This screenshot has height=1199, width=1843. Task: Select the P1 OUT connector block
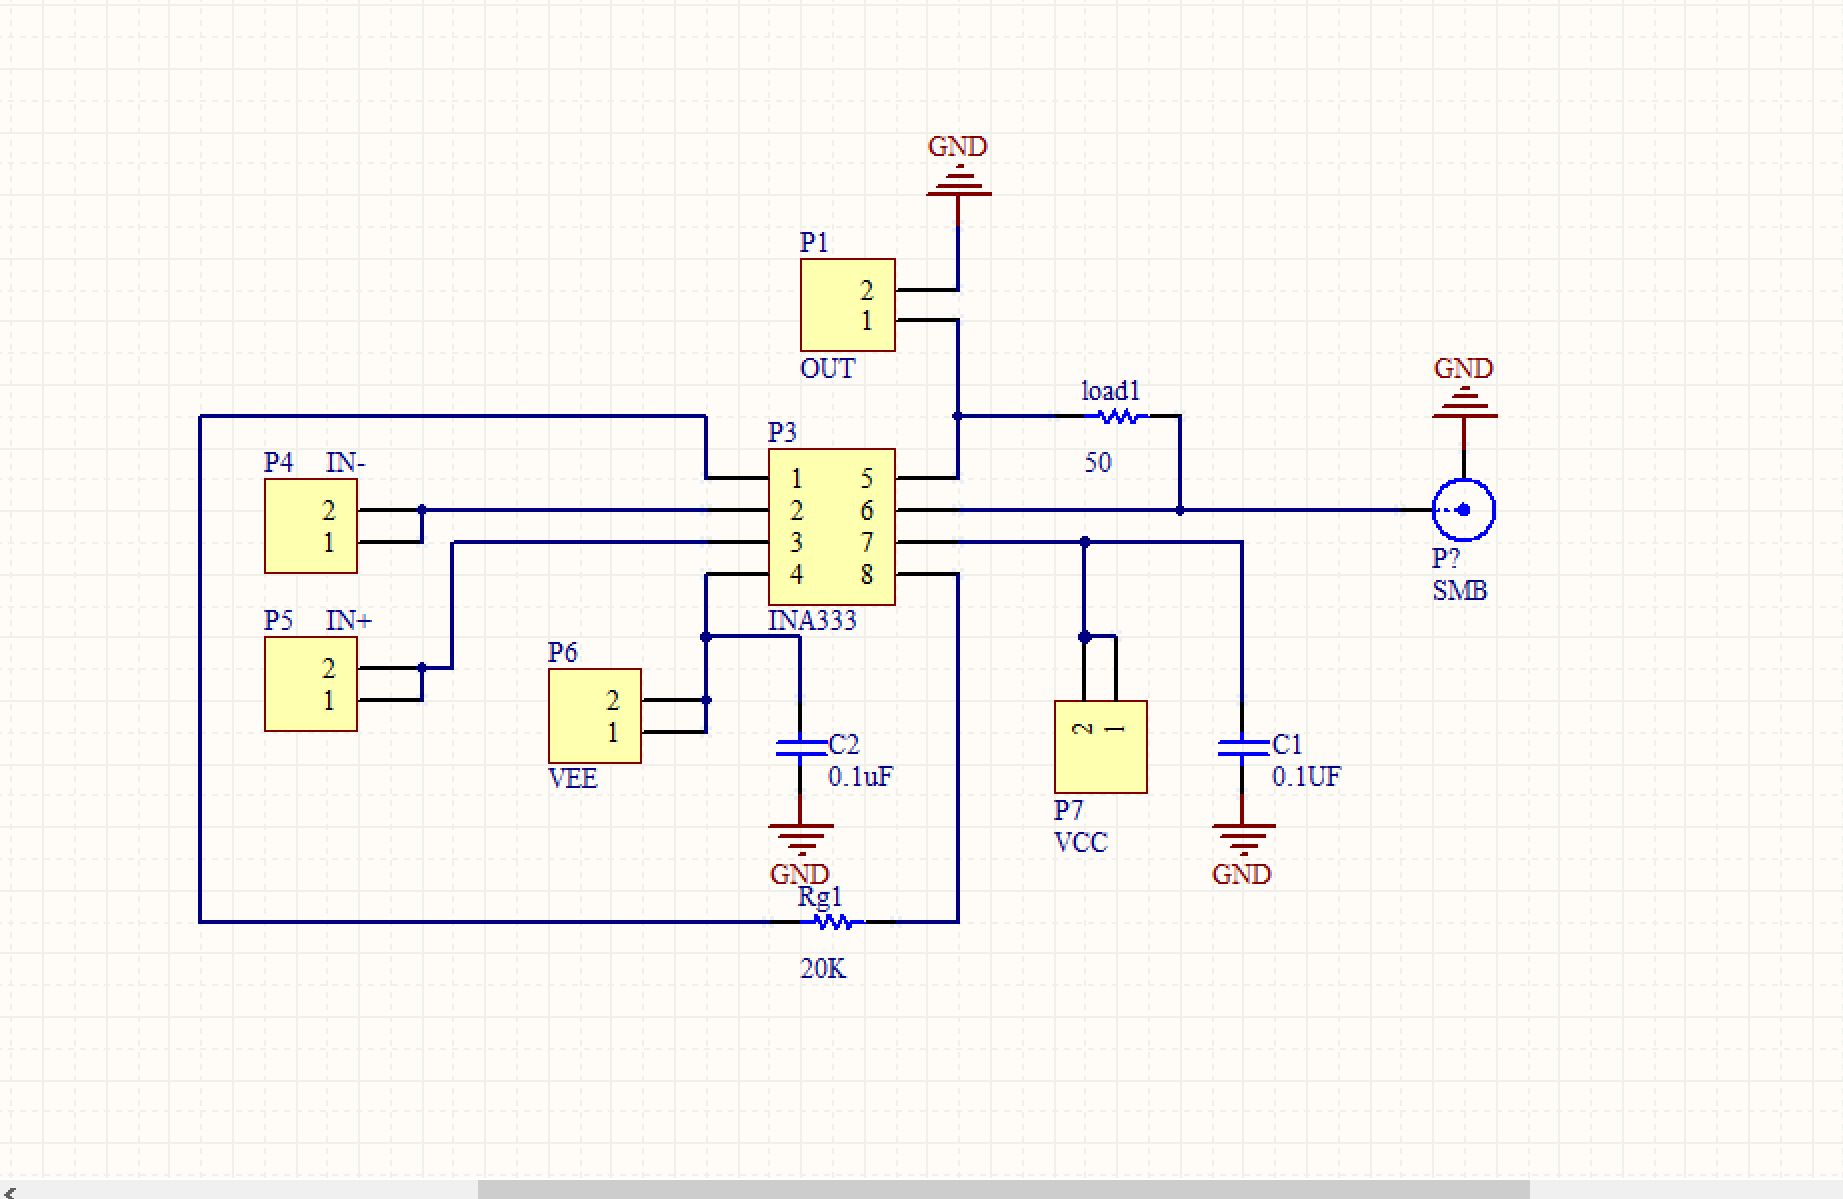[847, 305]
